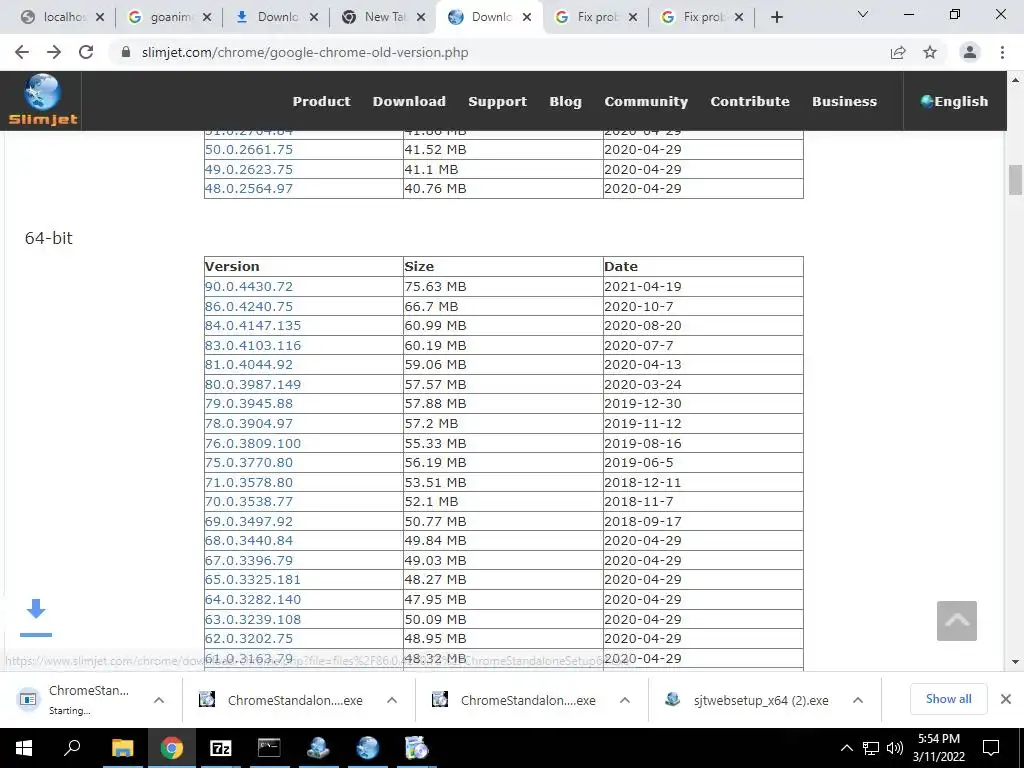The image size is (1024, 768).
Task: Open a new tab with plus button
Action: [x=776, y=18]
